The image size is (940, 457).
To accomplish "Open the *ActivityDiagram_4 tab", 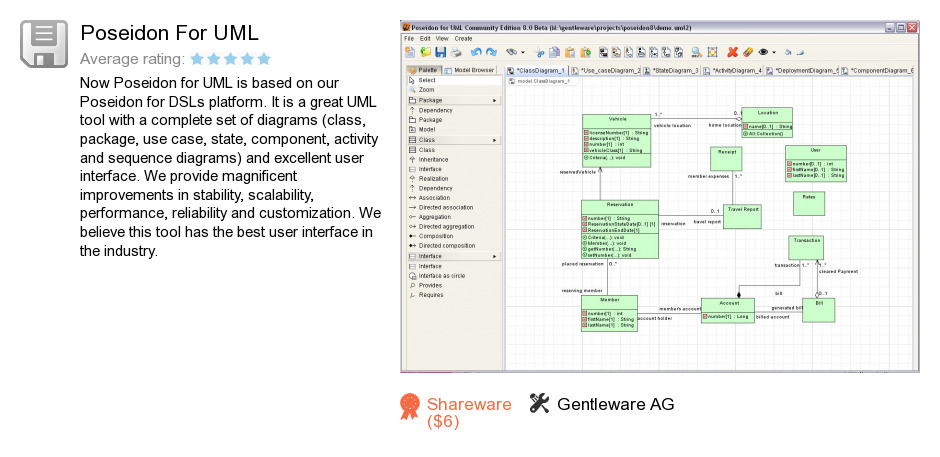I will point(732,70).
